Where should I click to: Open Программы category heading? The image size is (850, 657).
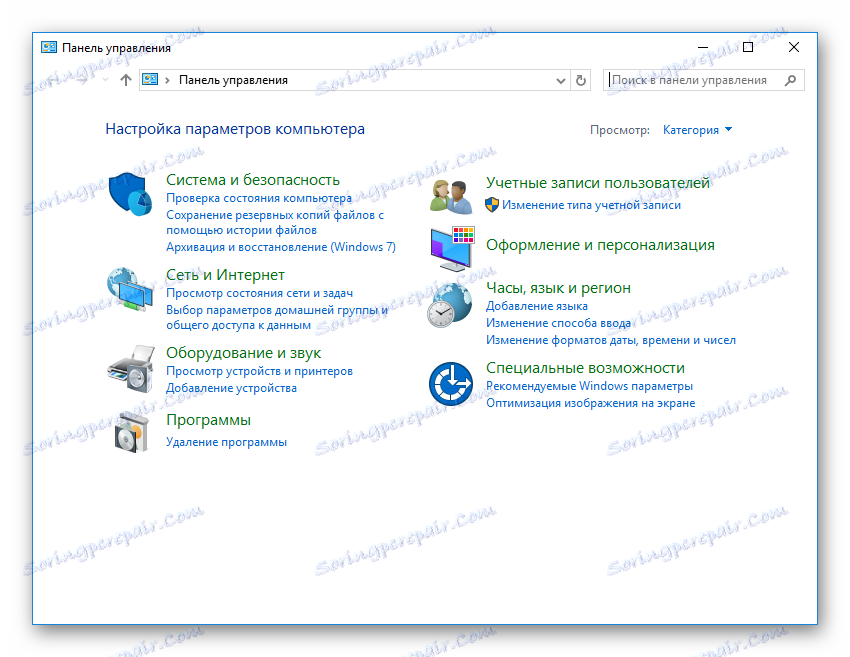pyautogui.click(x=208, y=420)
